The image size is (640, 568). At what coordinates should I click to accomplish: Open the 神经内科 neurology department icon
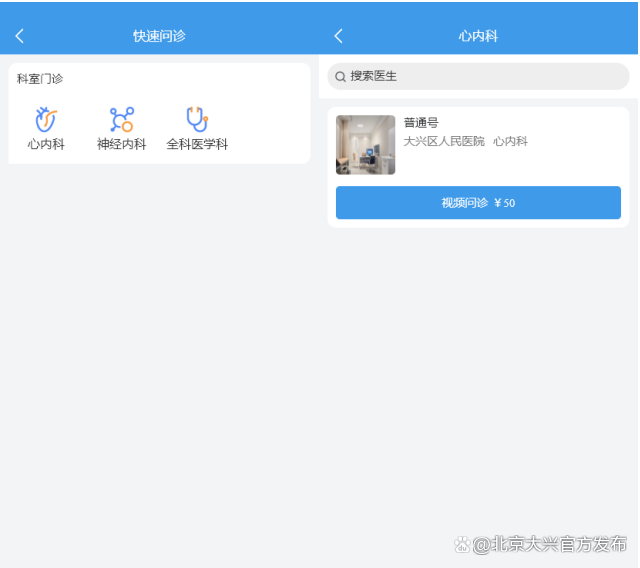point(122,119)
